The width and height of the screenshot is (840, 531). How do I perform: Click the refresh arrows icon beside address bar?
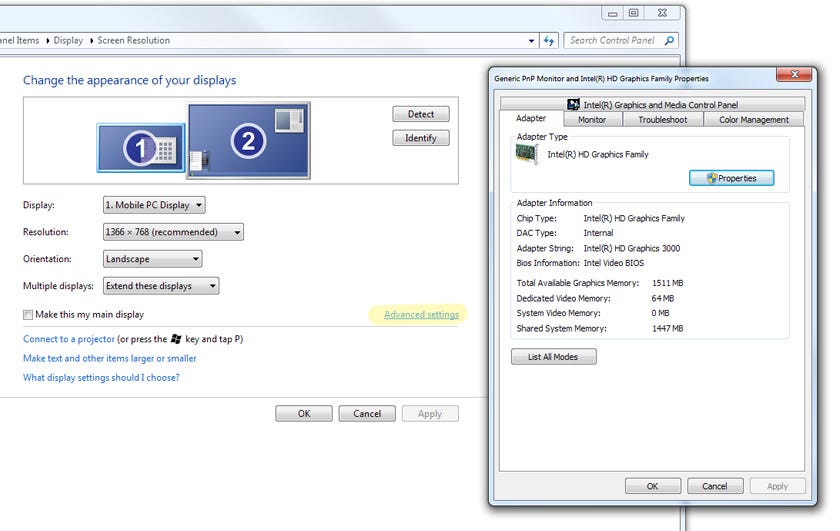coord(549,41)
